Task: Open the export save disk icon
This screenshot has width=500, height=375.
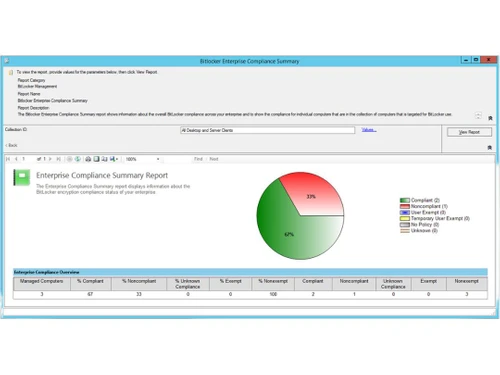Action: tap(114, 159)
